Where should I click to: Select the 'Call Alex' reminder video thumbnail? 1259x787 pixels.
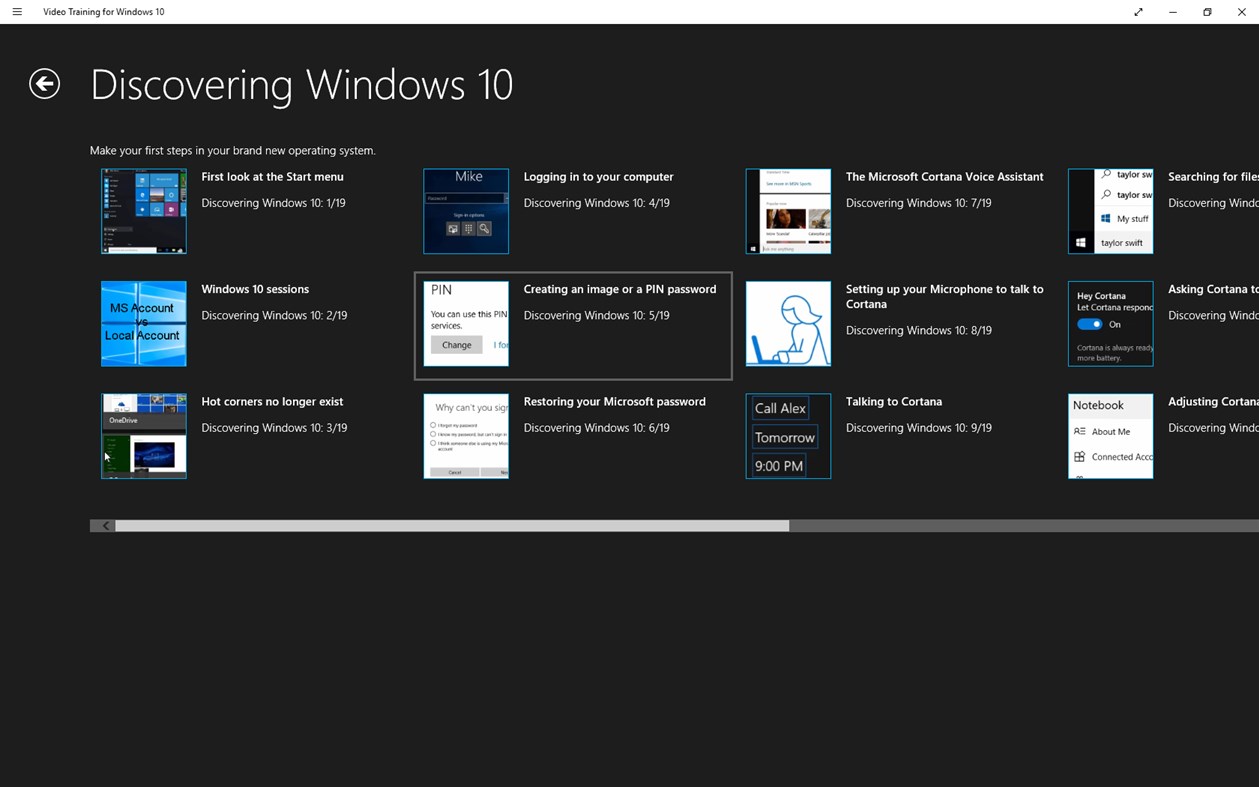point(788,436)
